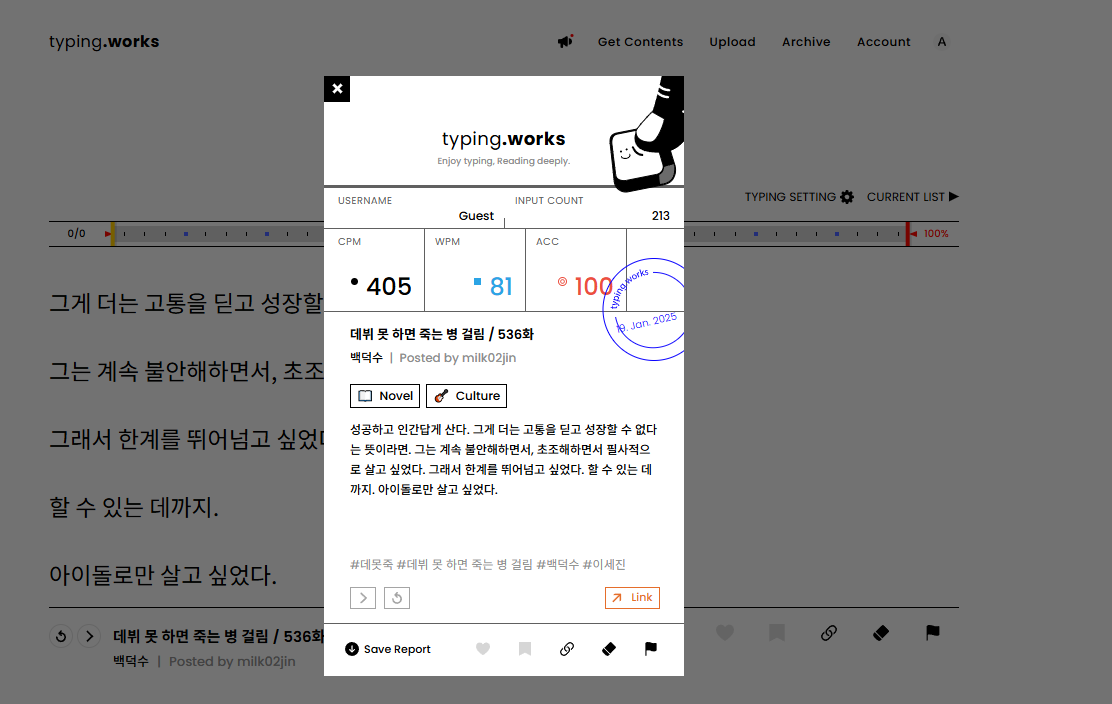This screenshot has width=1112, height=704.
Task: Click Save Report download button
Action: point(388,649)
